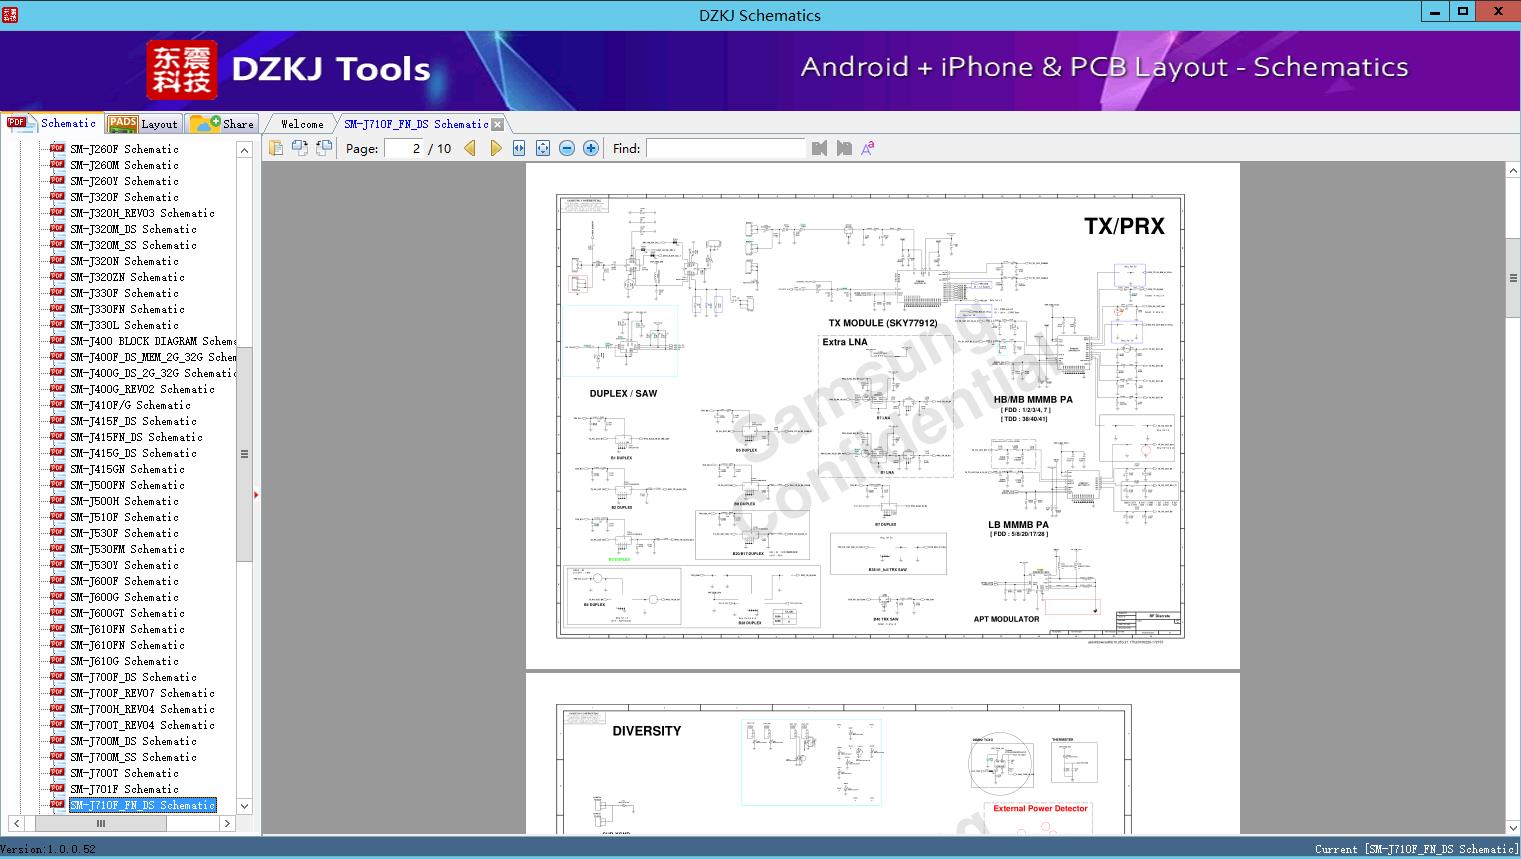
Task: Click the page number input field
Action: point(404,148)
